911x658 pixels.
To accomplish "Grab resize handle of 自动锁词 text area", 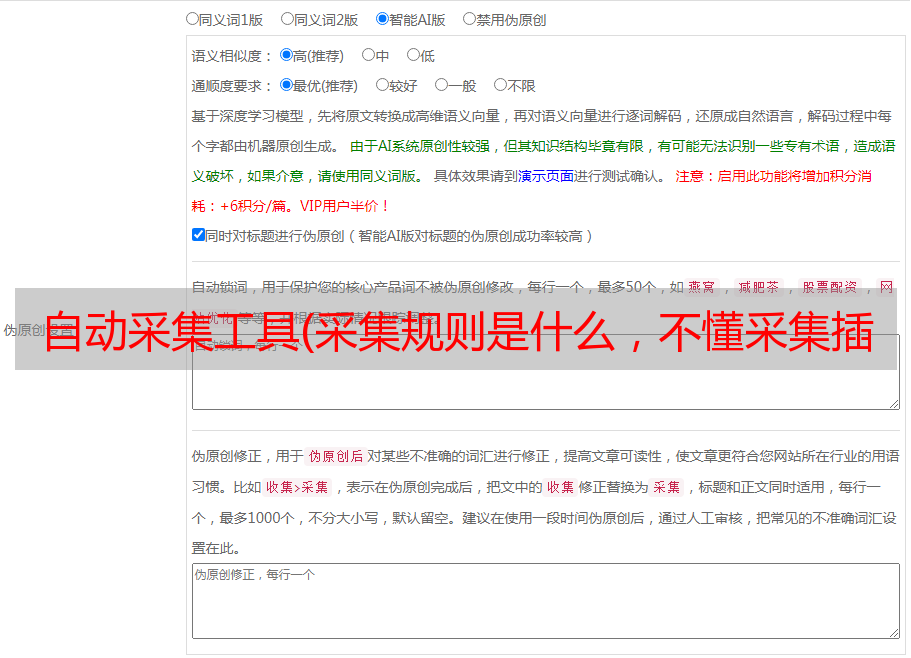I will pos(894,404).
